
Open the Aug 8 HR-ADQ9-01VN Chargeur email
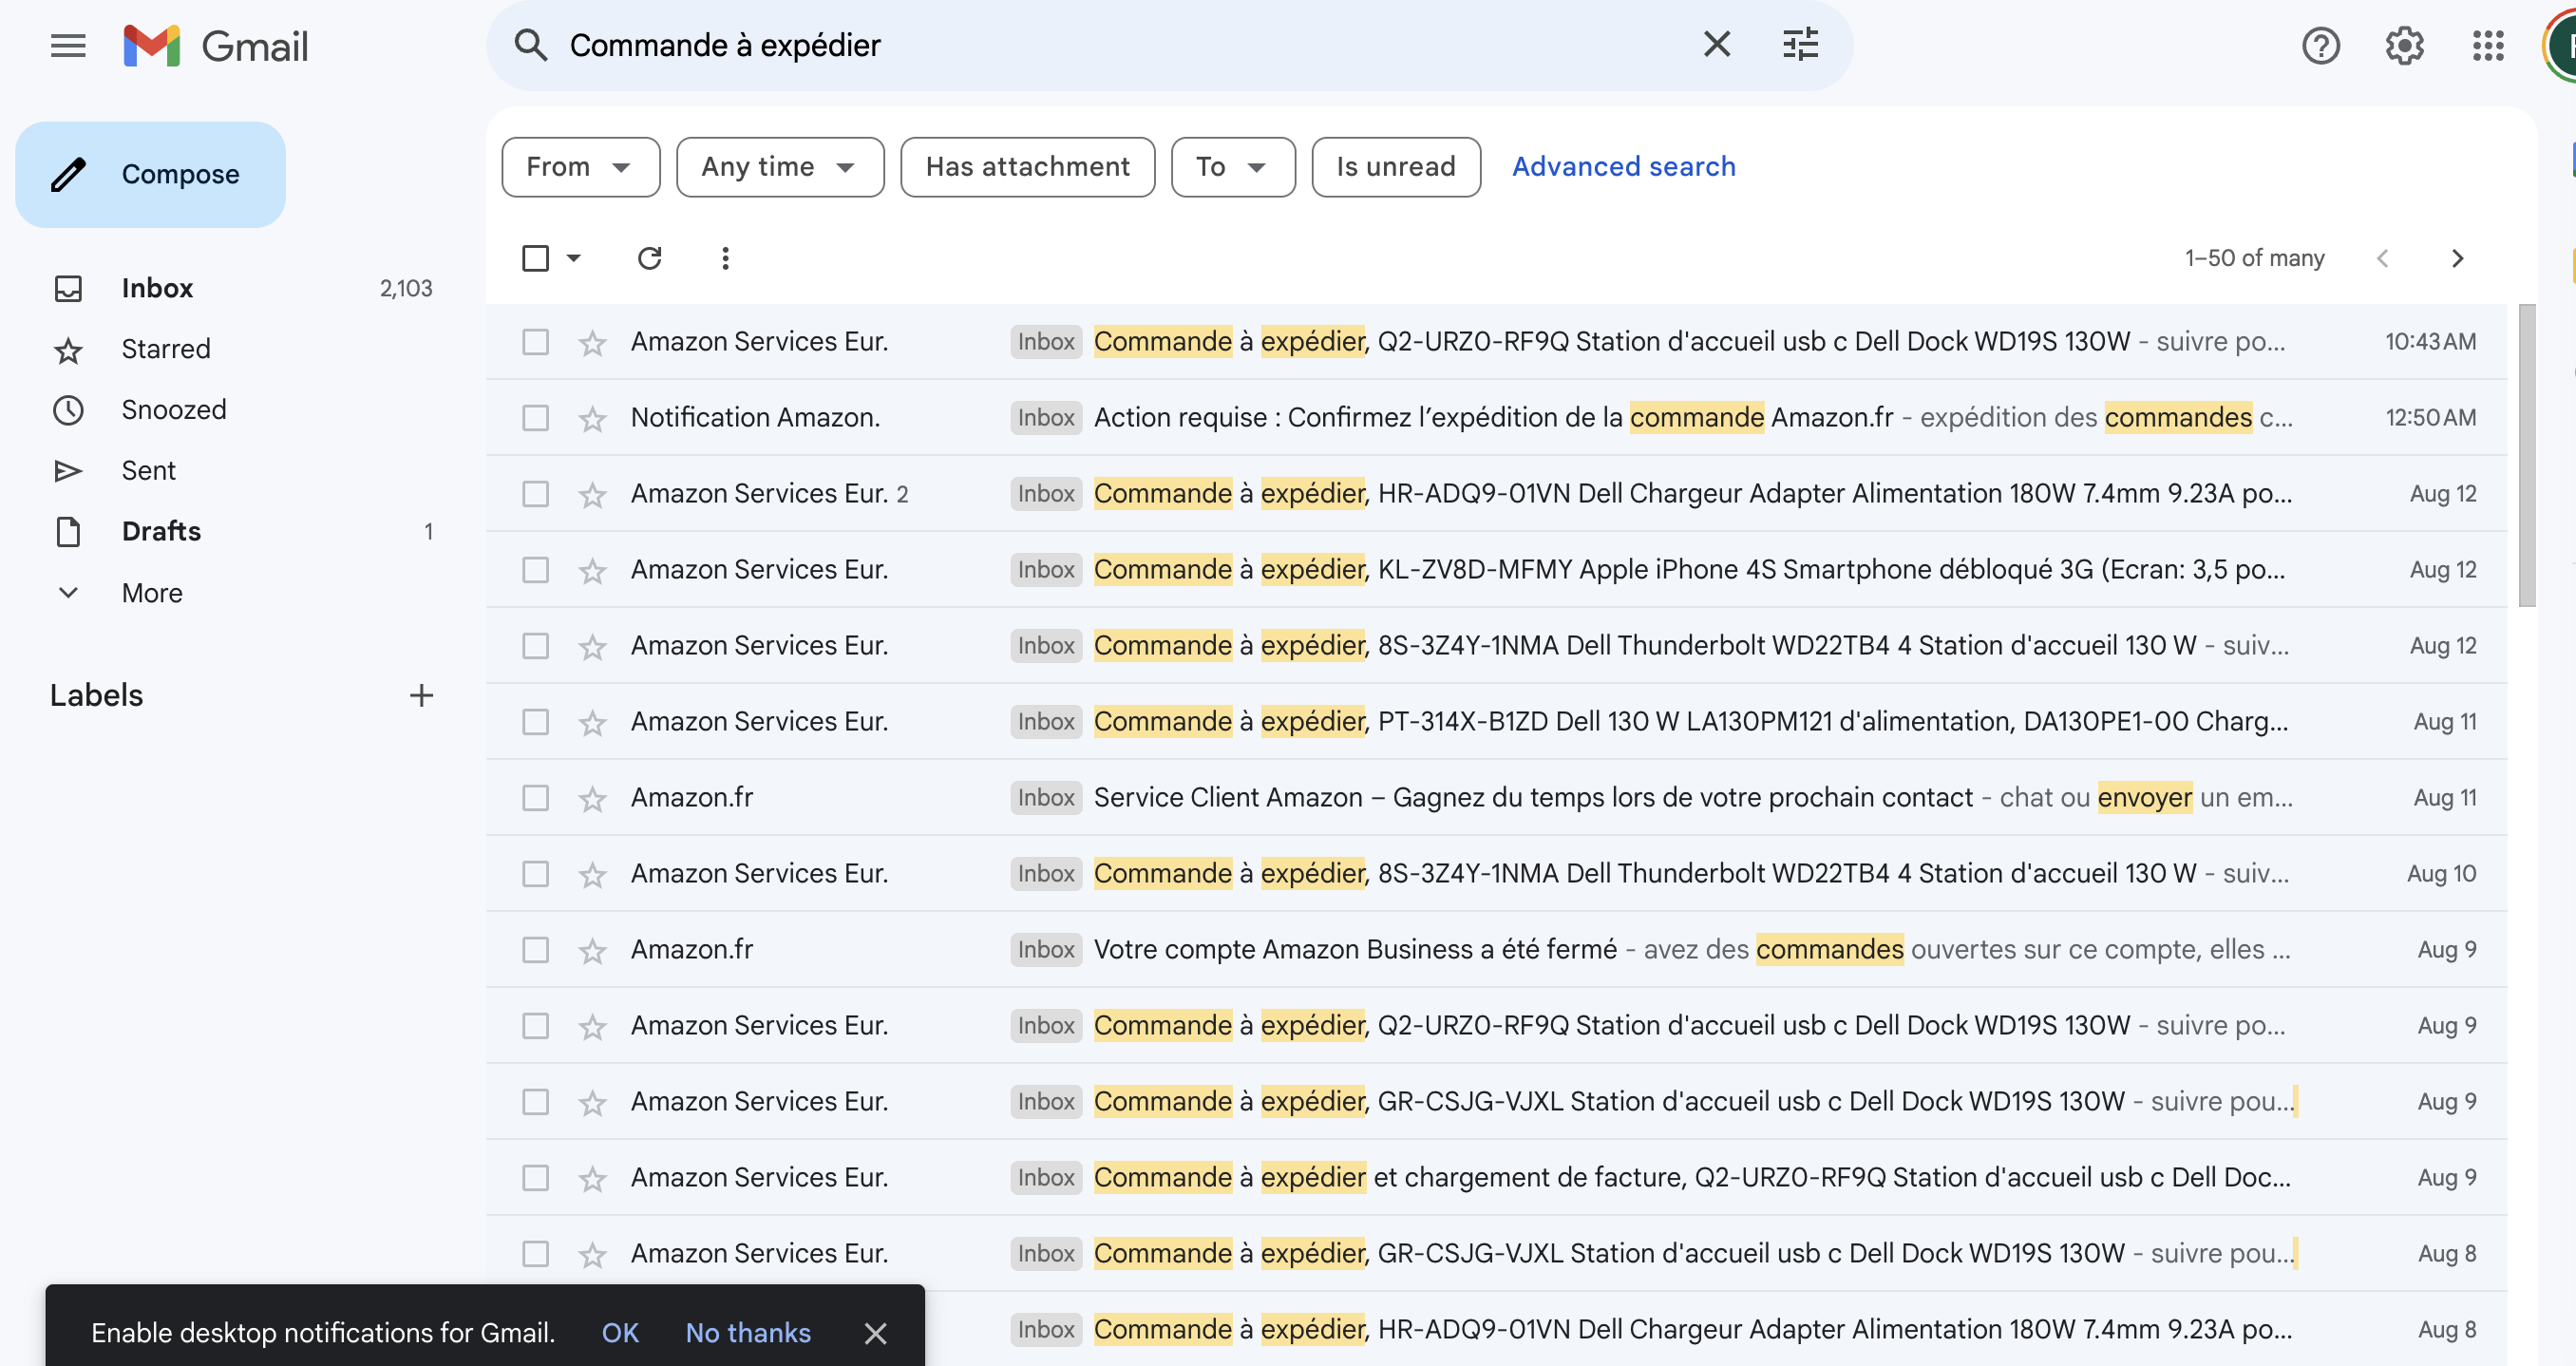1496,1330
